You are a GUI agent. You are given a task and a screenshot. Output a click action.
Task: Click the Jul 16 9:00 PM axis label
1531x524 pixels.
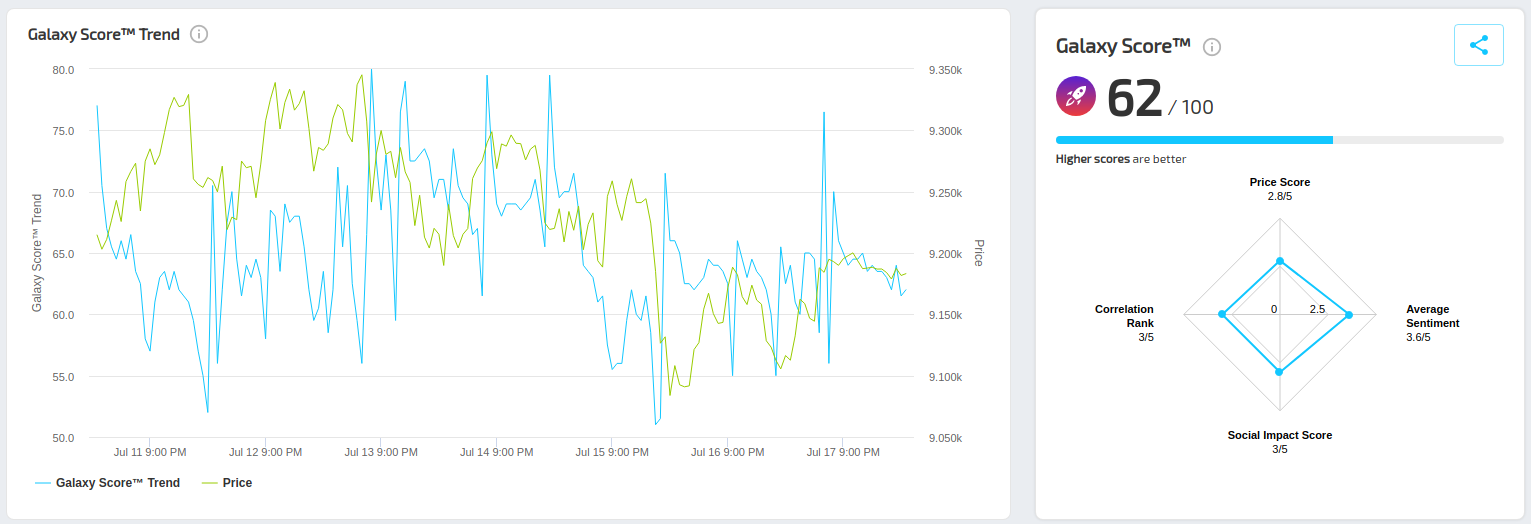click(728, 452)
